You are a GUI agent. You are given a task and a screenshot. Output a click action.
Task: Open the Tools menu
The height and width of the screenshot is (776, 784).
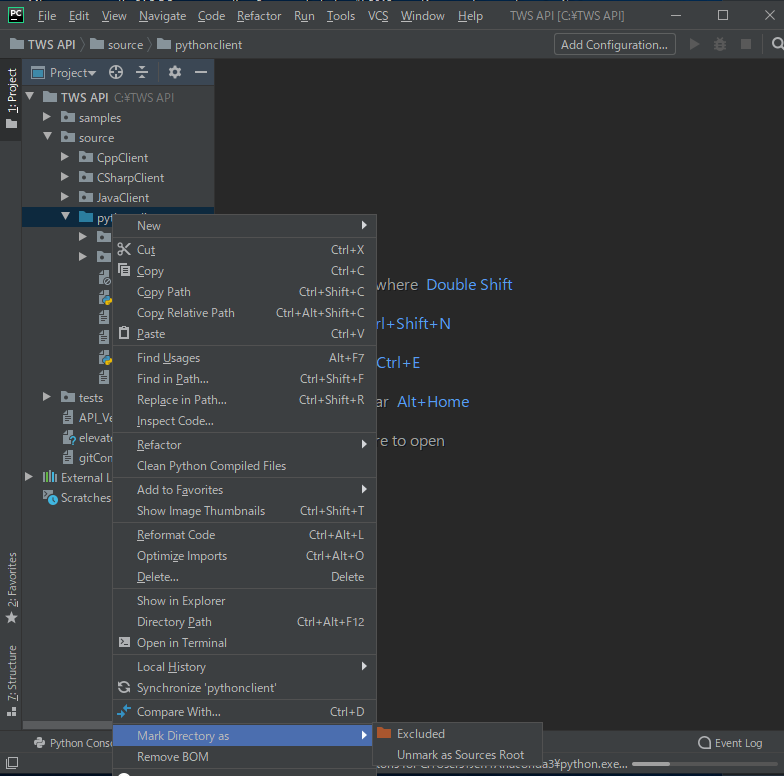[x=341, y=16]
